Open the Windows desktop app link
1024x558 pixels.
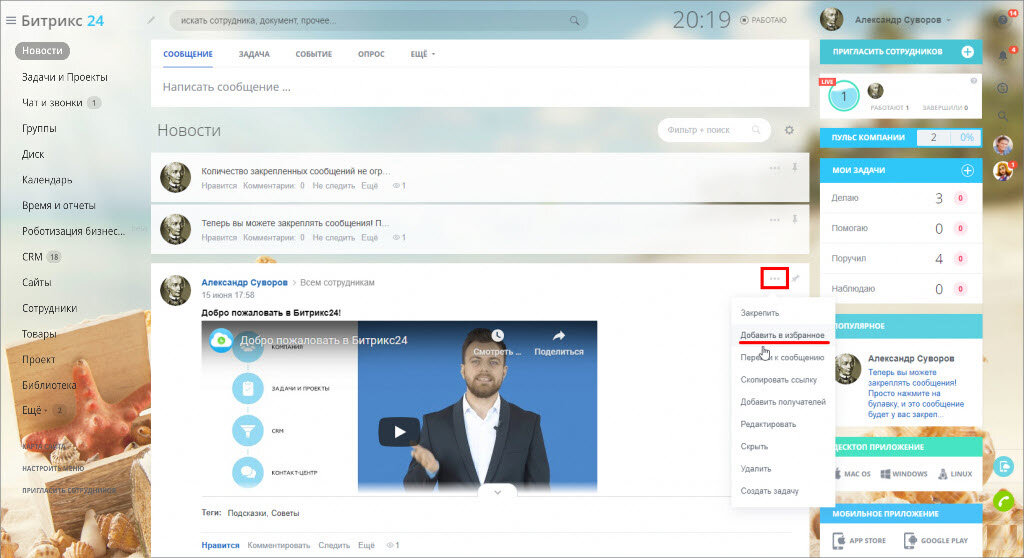coord(904,474)
